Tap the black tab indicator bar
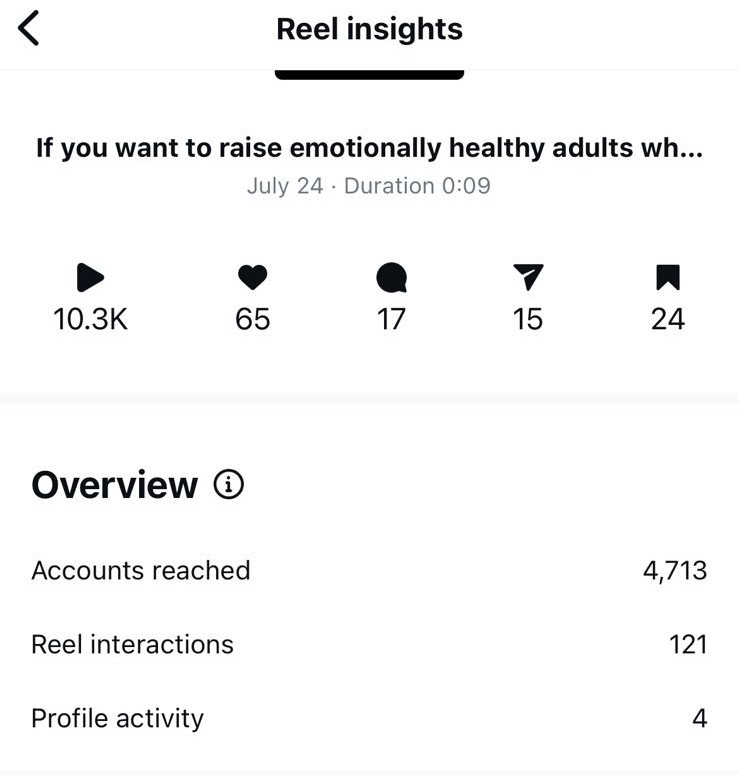Screen dimensions: 739x775 click(369, 75)
